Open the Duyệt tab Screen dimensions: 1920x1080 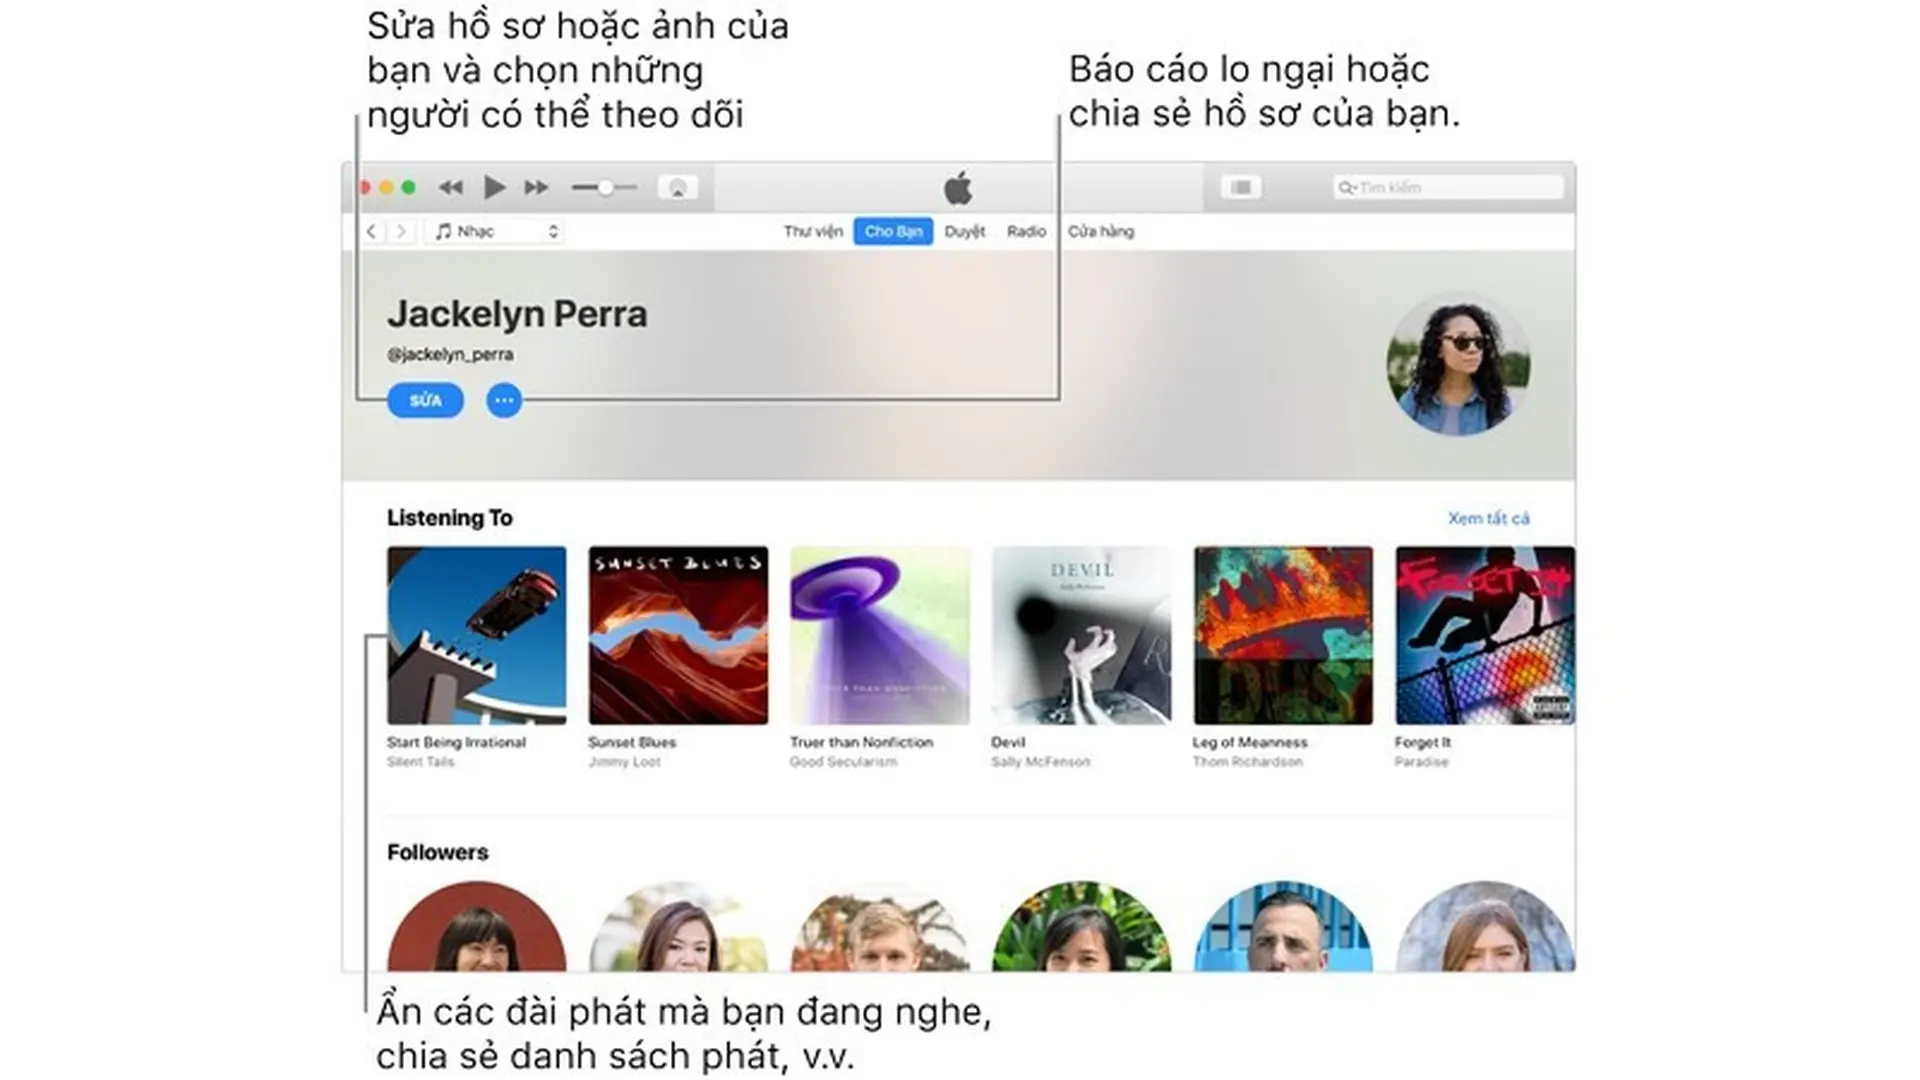(x=965, y=231)
